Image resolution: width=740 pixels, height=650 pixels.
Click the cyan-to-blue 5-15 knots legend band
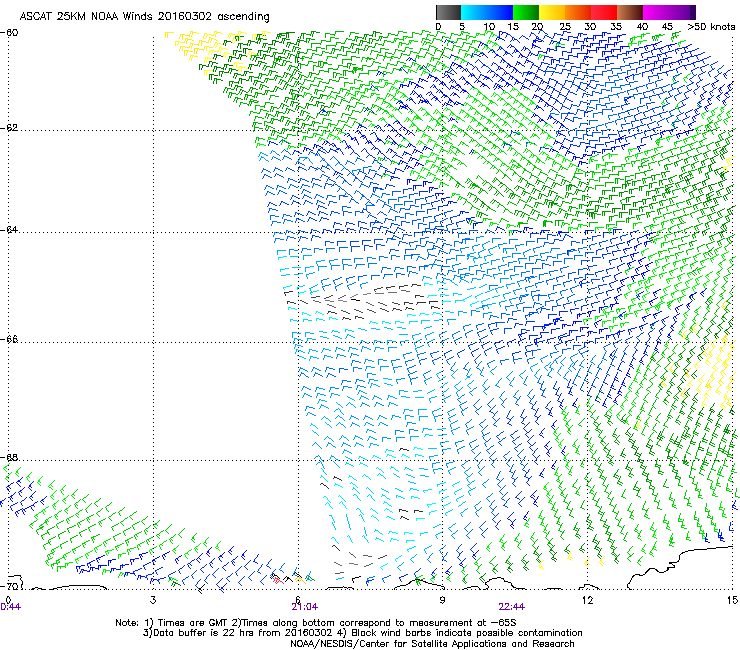pyautogui.click(x=487, y=12)
